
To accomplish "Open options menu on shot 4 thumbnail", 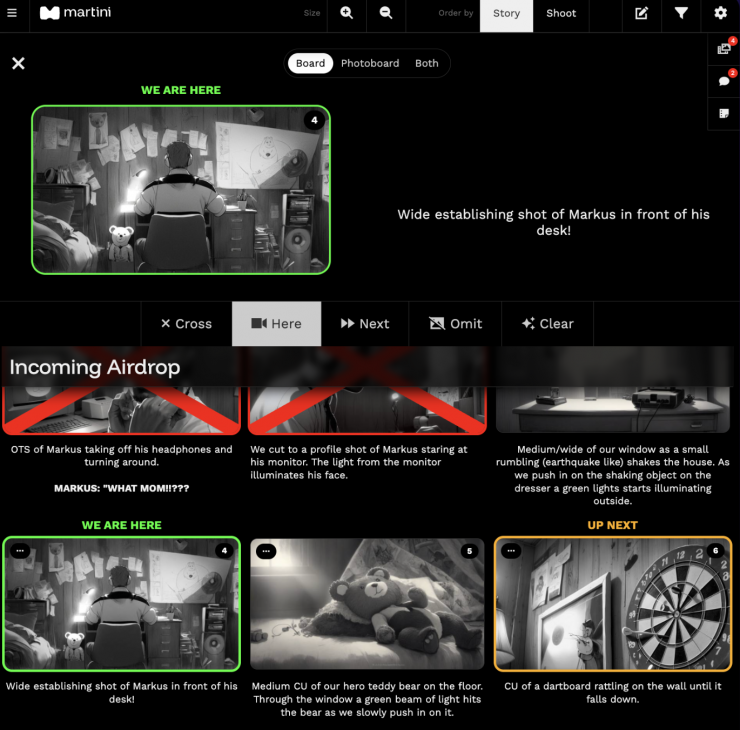I will [20, 551].
